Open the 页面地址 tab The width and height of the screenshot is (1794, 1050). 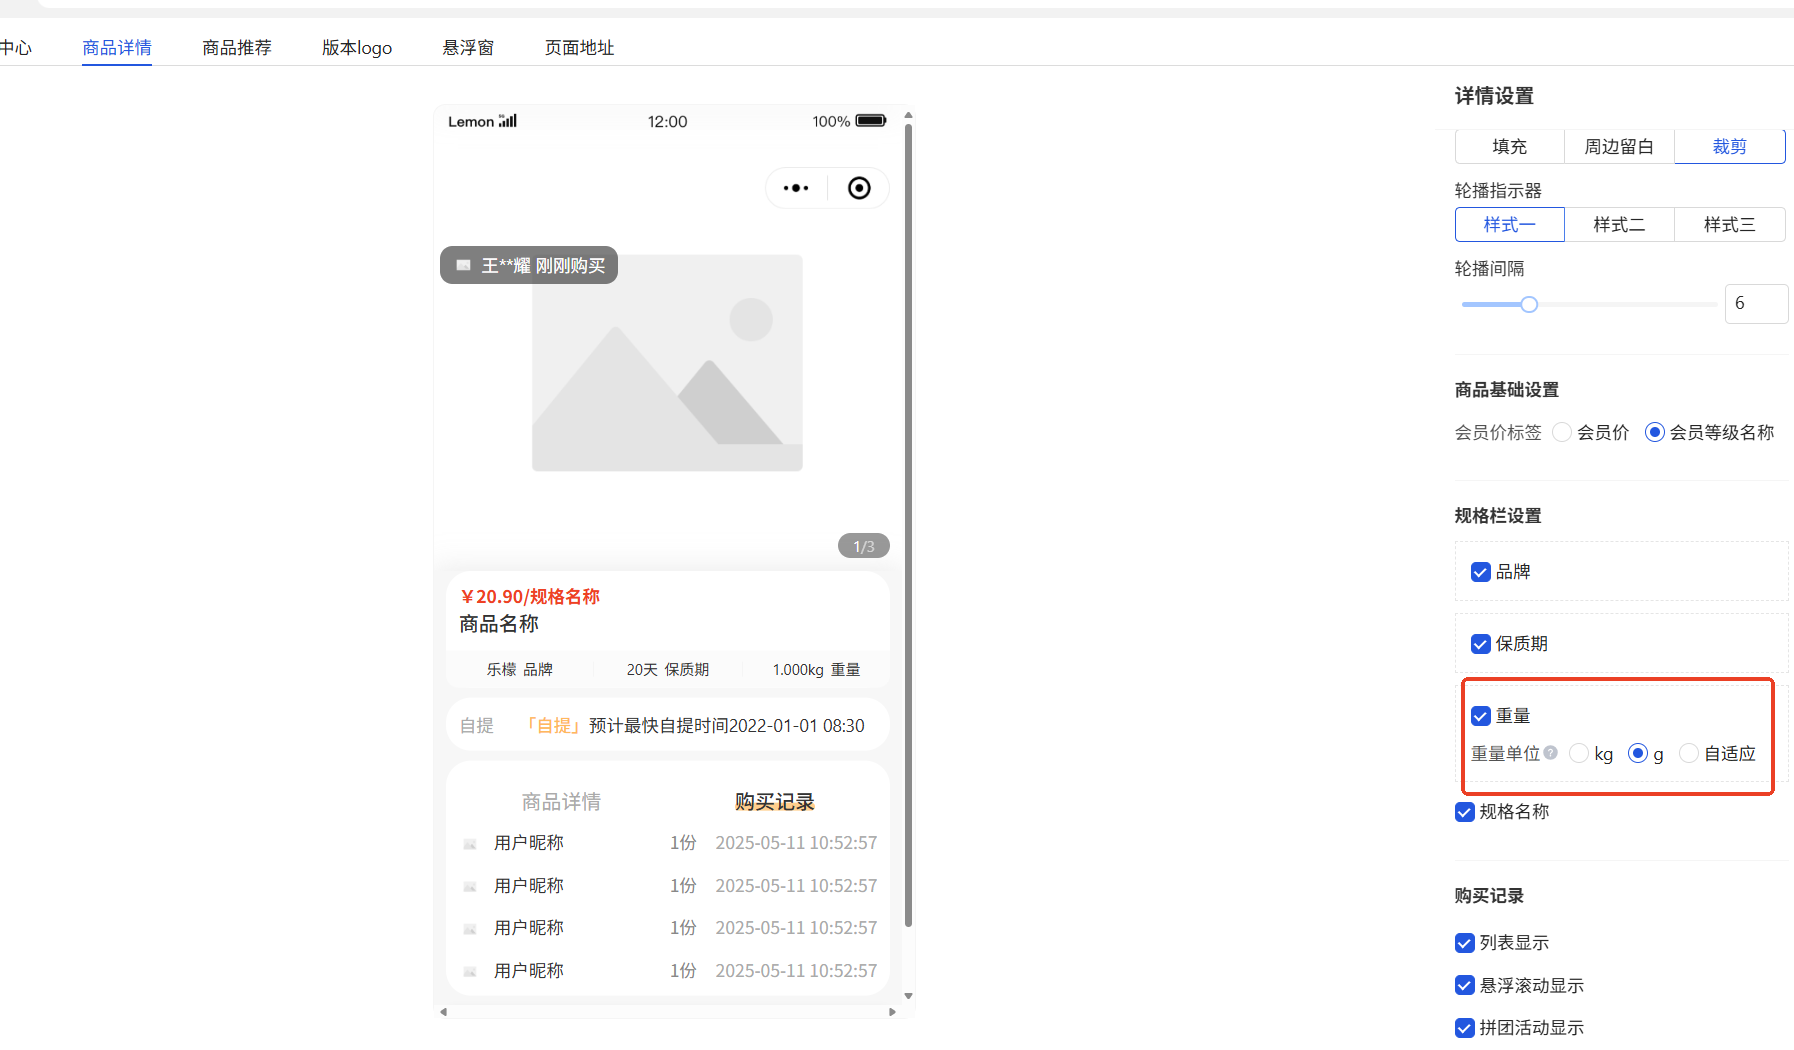(579, 47)
